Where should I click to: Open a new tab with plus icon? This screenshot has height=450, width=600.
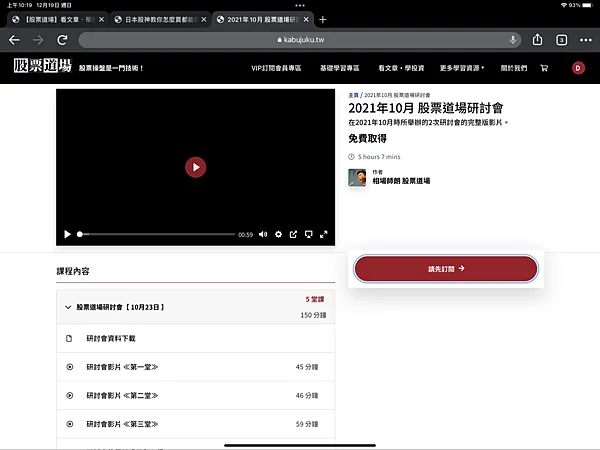click(x=323, y=20)
